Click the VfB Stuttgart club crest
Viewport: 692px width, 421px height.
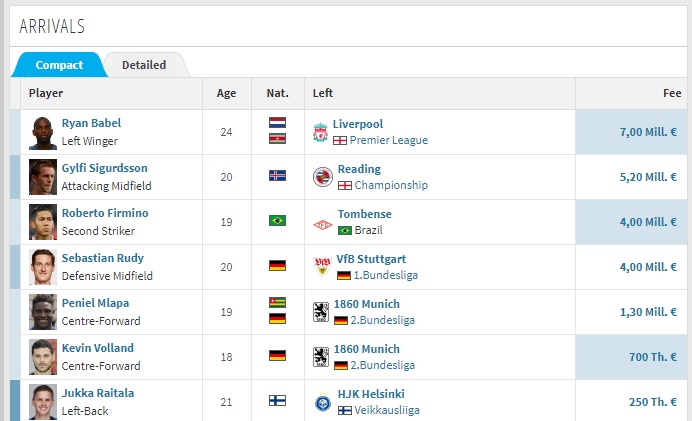(321, 267)
